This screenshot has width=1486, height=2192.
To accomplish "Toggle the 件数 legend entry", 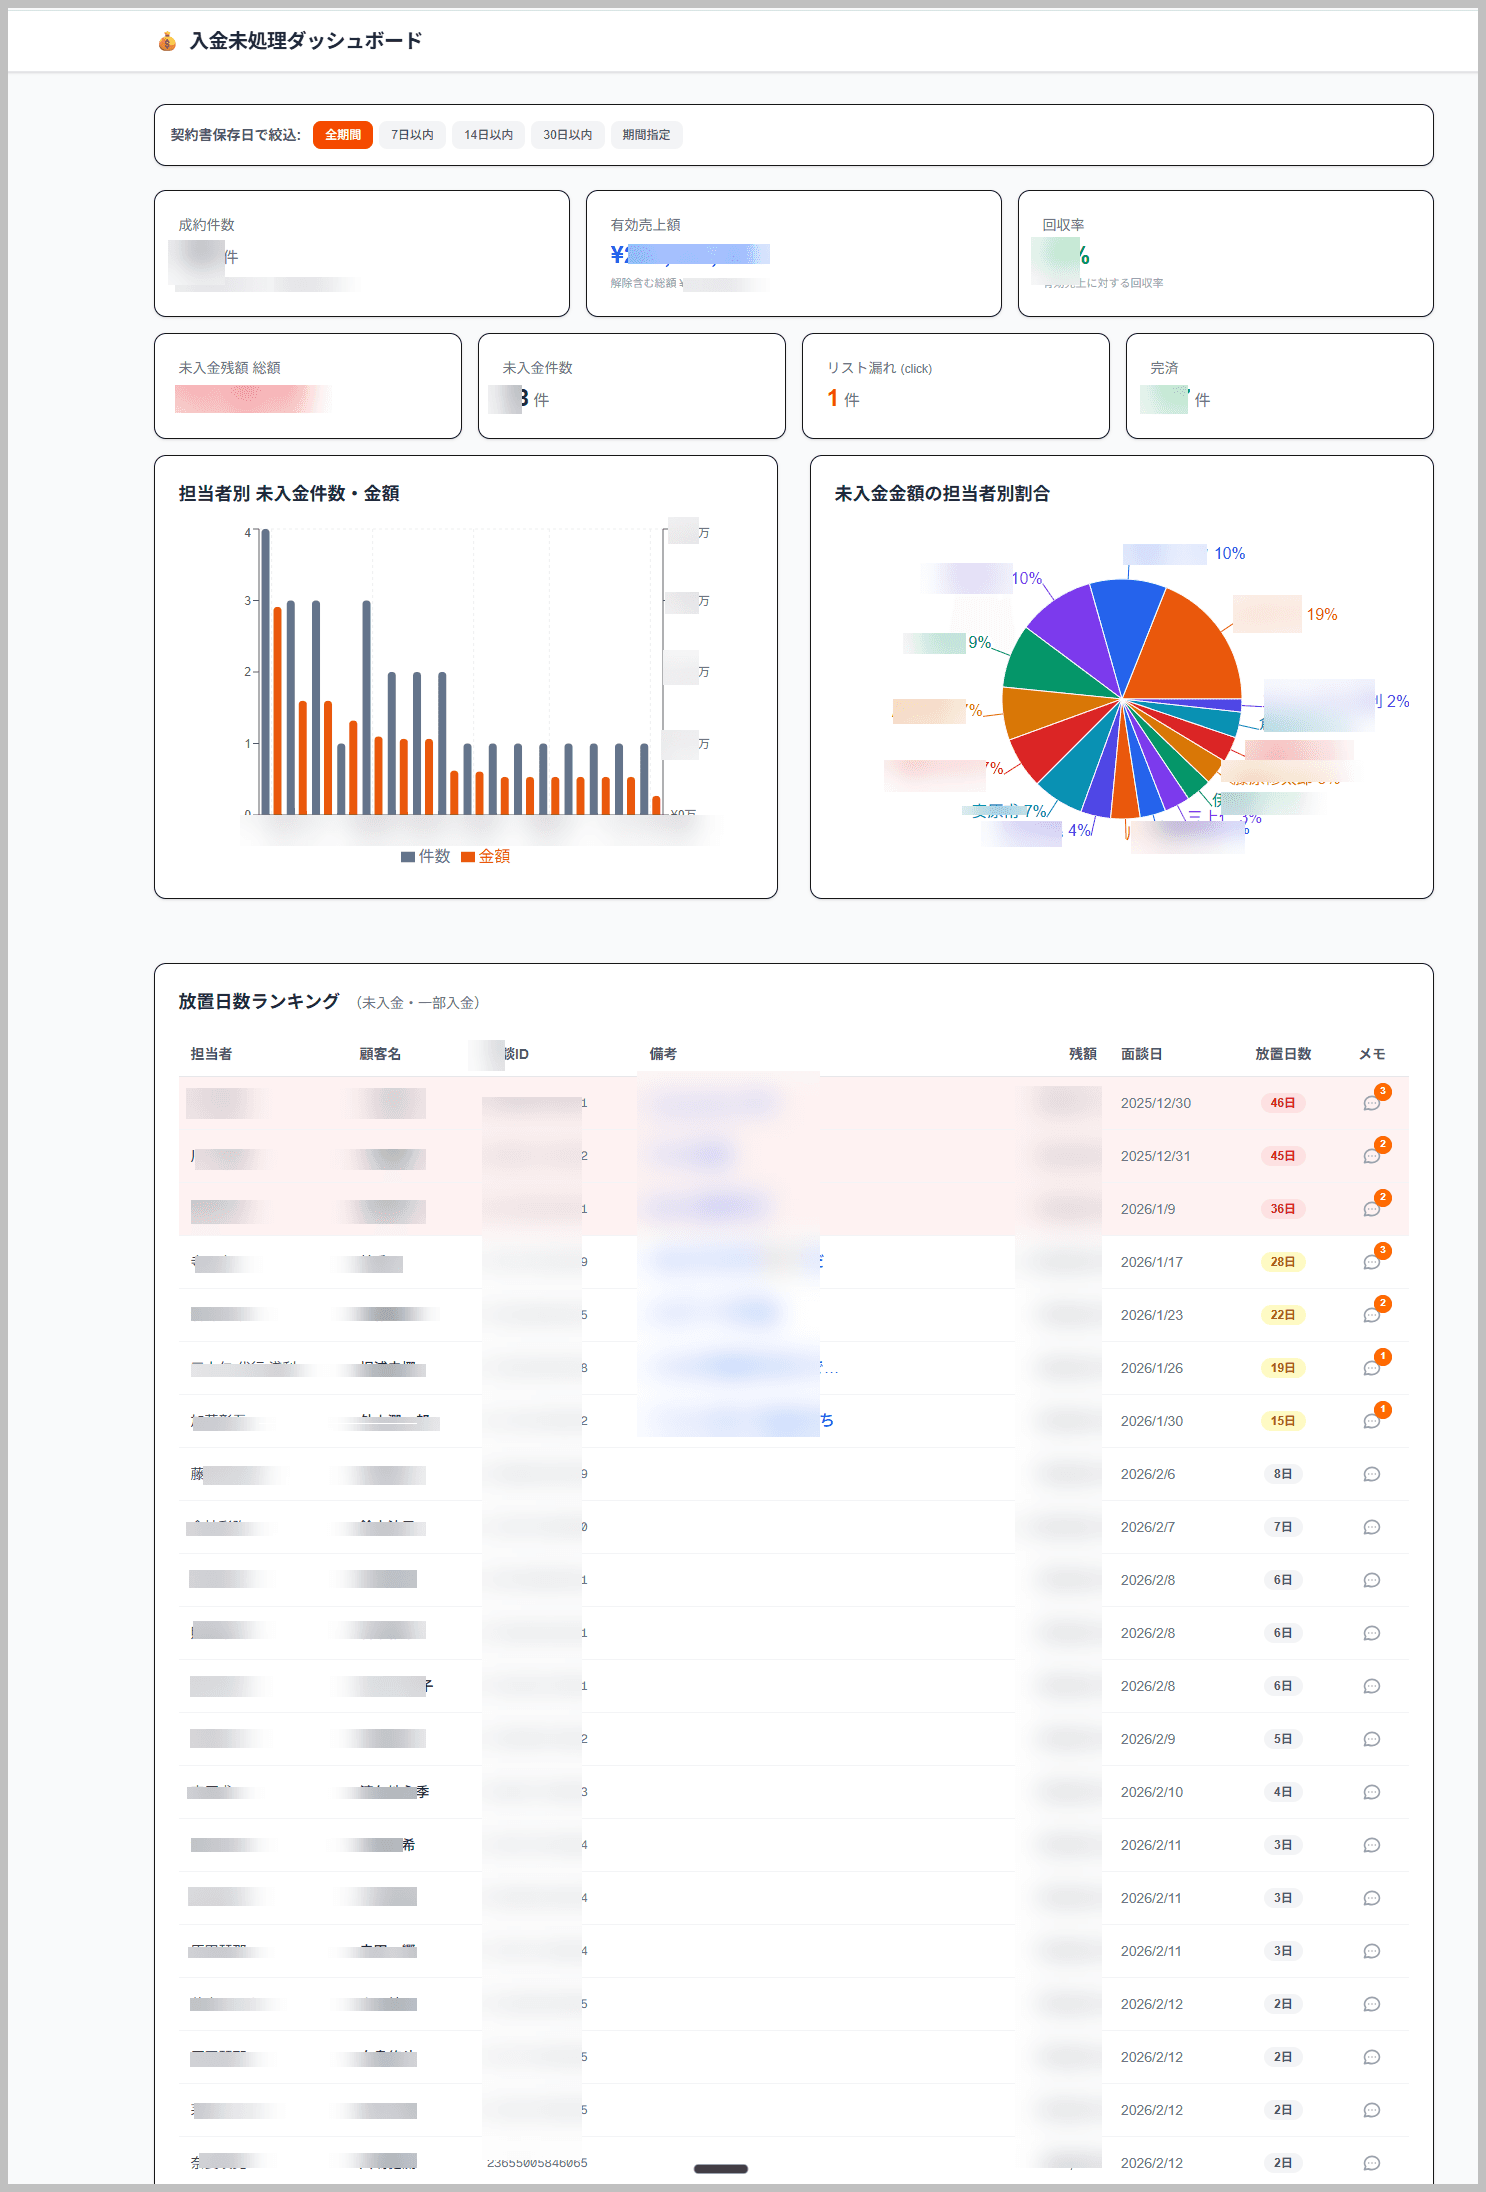I will 425,856.
